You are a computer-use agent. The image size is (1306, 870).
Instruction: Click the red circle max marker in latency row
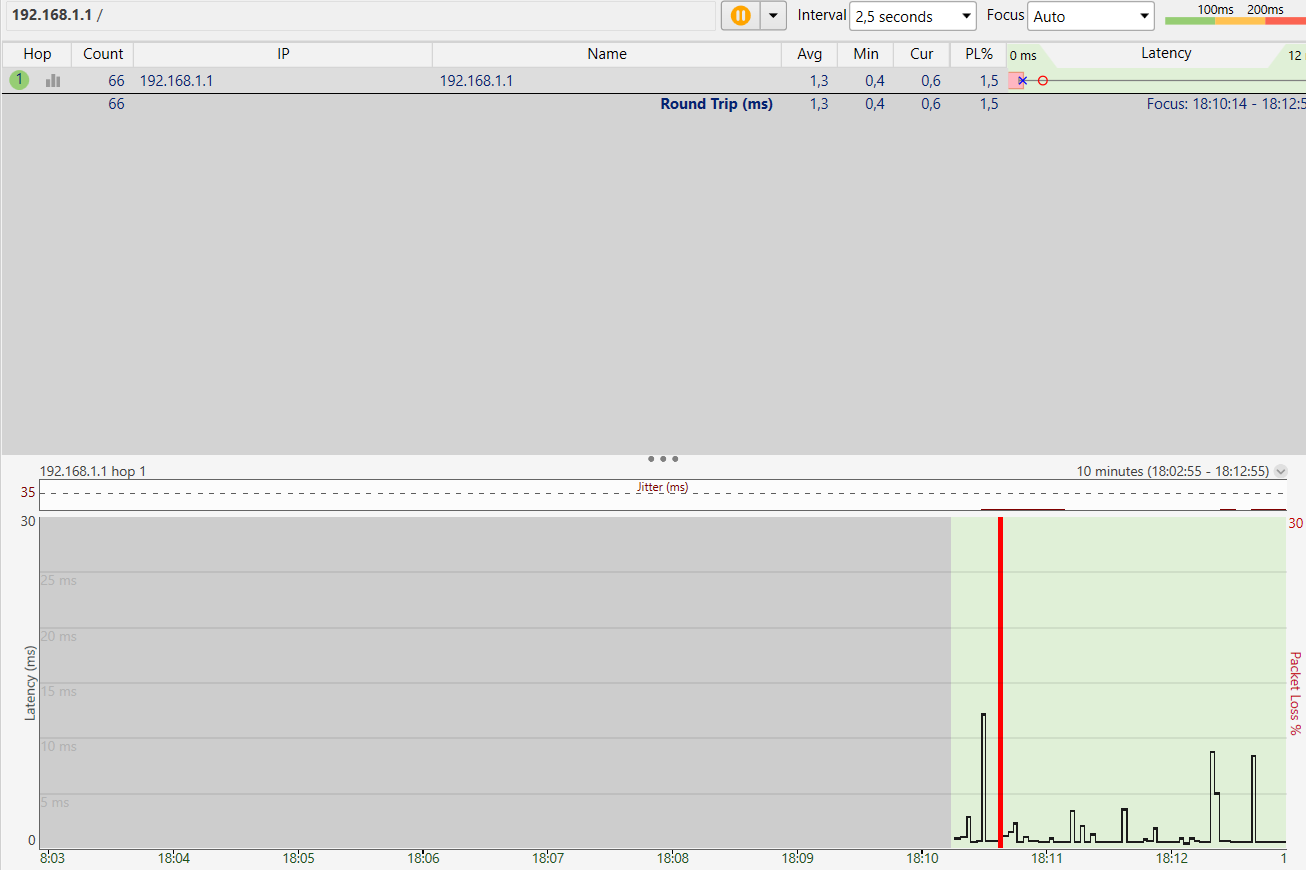click(x=1042, y=80)
